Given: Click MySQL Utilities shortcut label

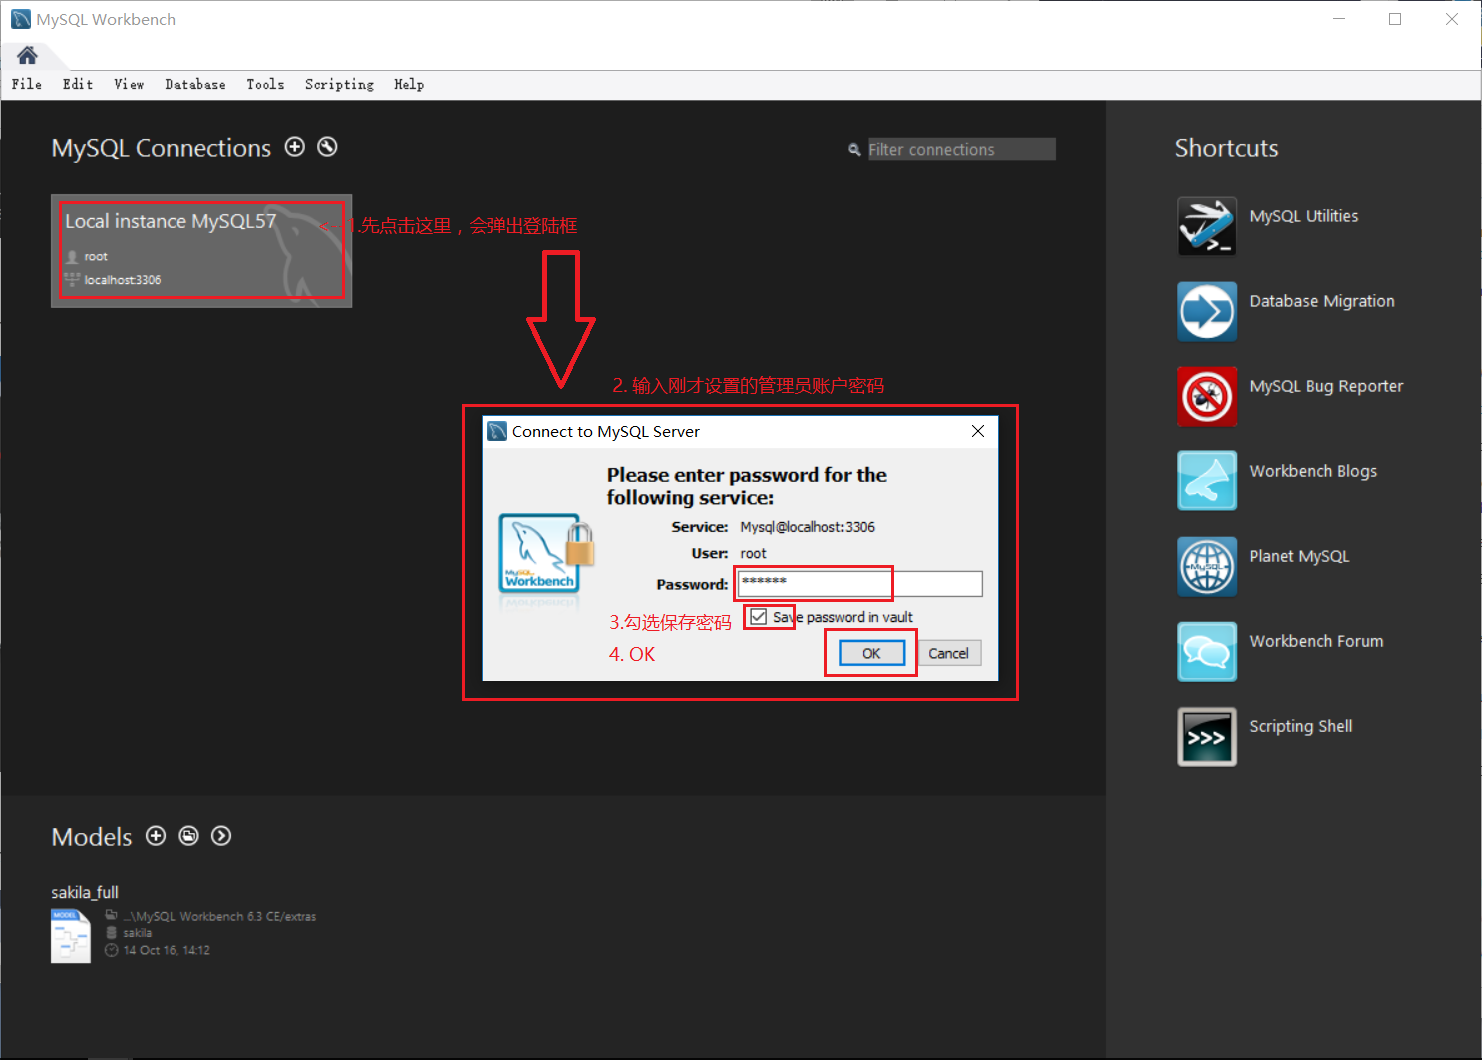Looking at the screenshot, I should point(1304,216).
